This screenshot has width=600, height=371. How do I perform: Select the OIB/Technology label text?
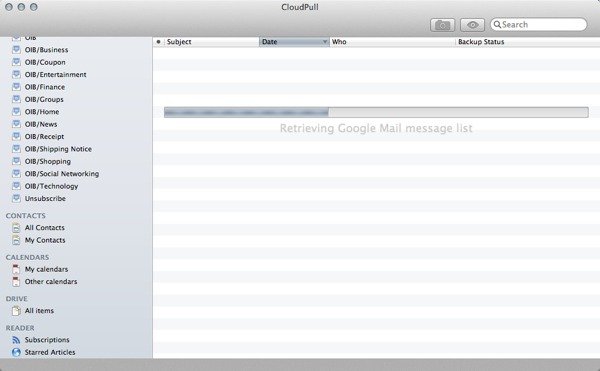coord(51,186)
